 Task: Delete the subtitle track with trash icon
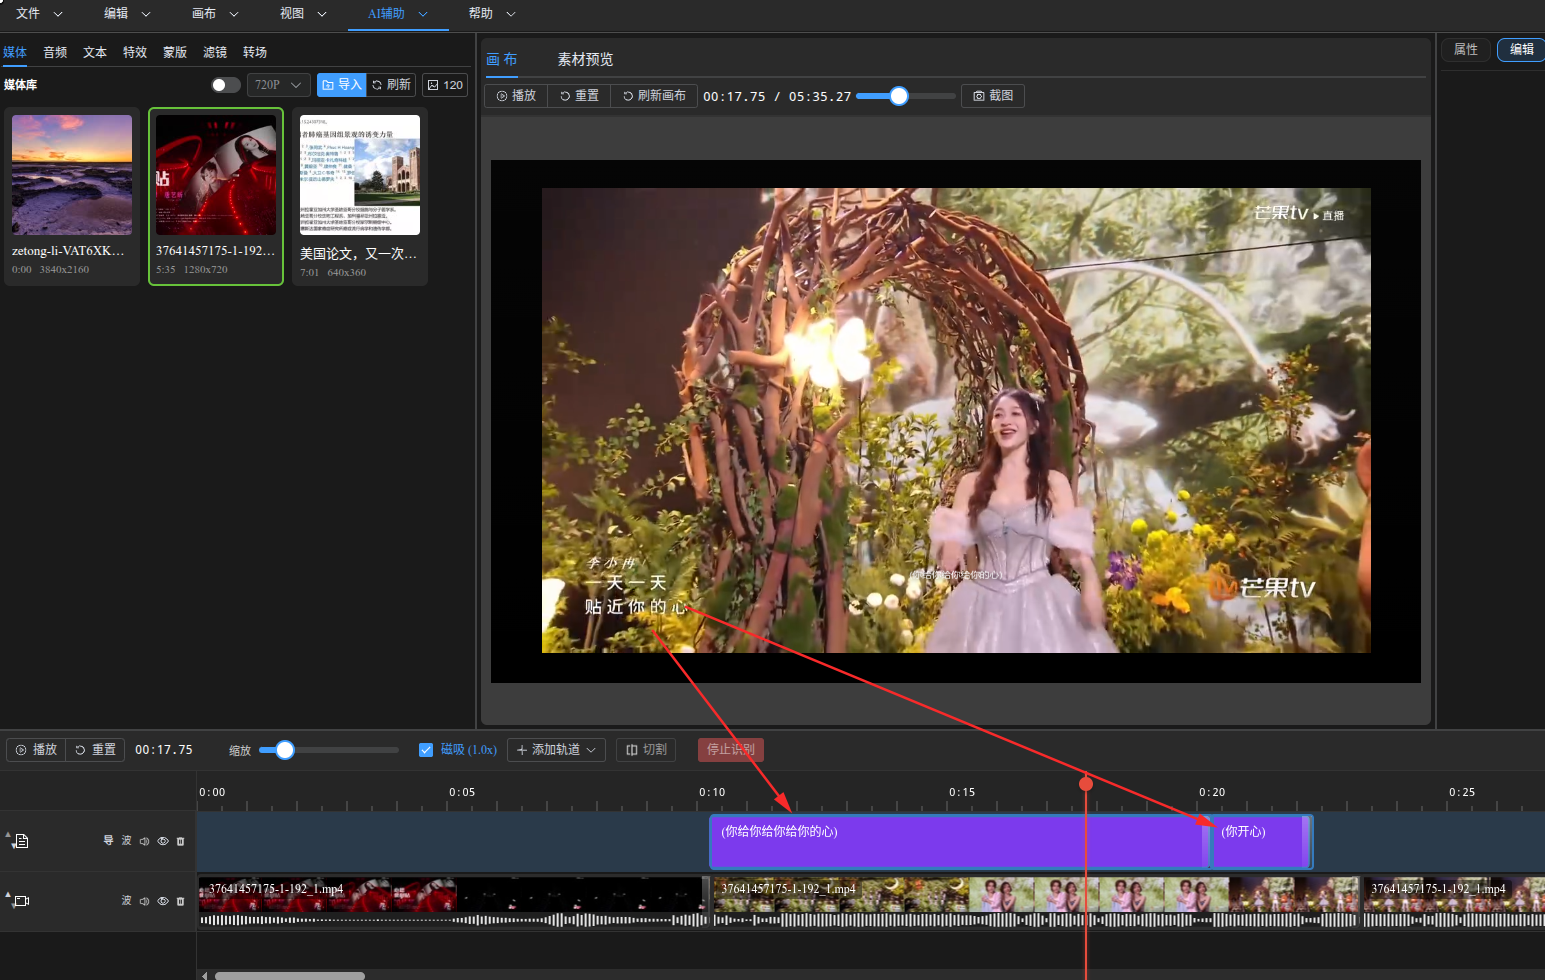click(181, 841)
